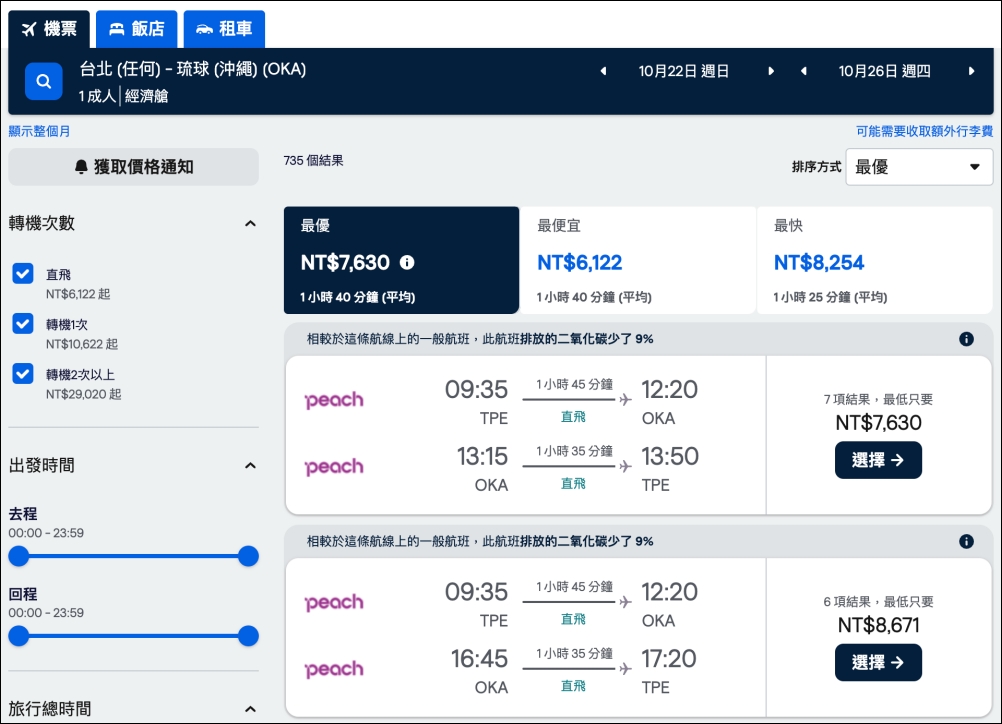
Task: Uncheck the 轉機1次 one-stop checkbox
Action: (x=23, y=323)
